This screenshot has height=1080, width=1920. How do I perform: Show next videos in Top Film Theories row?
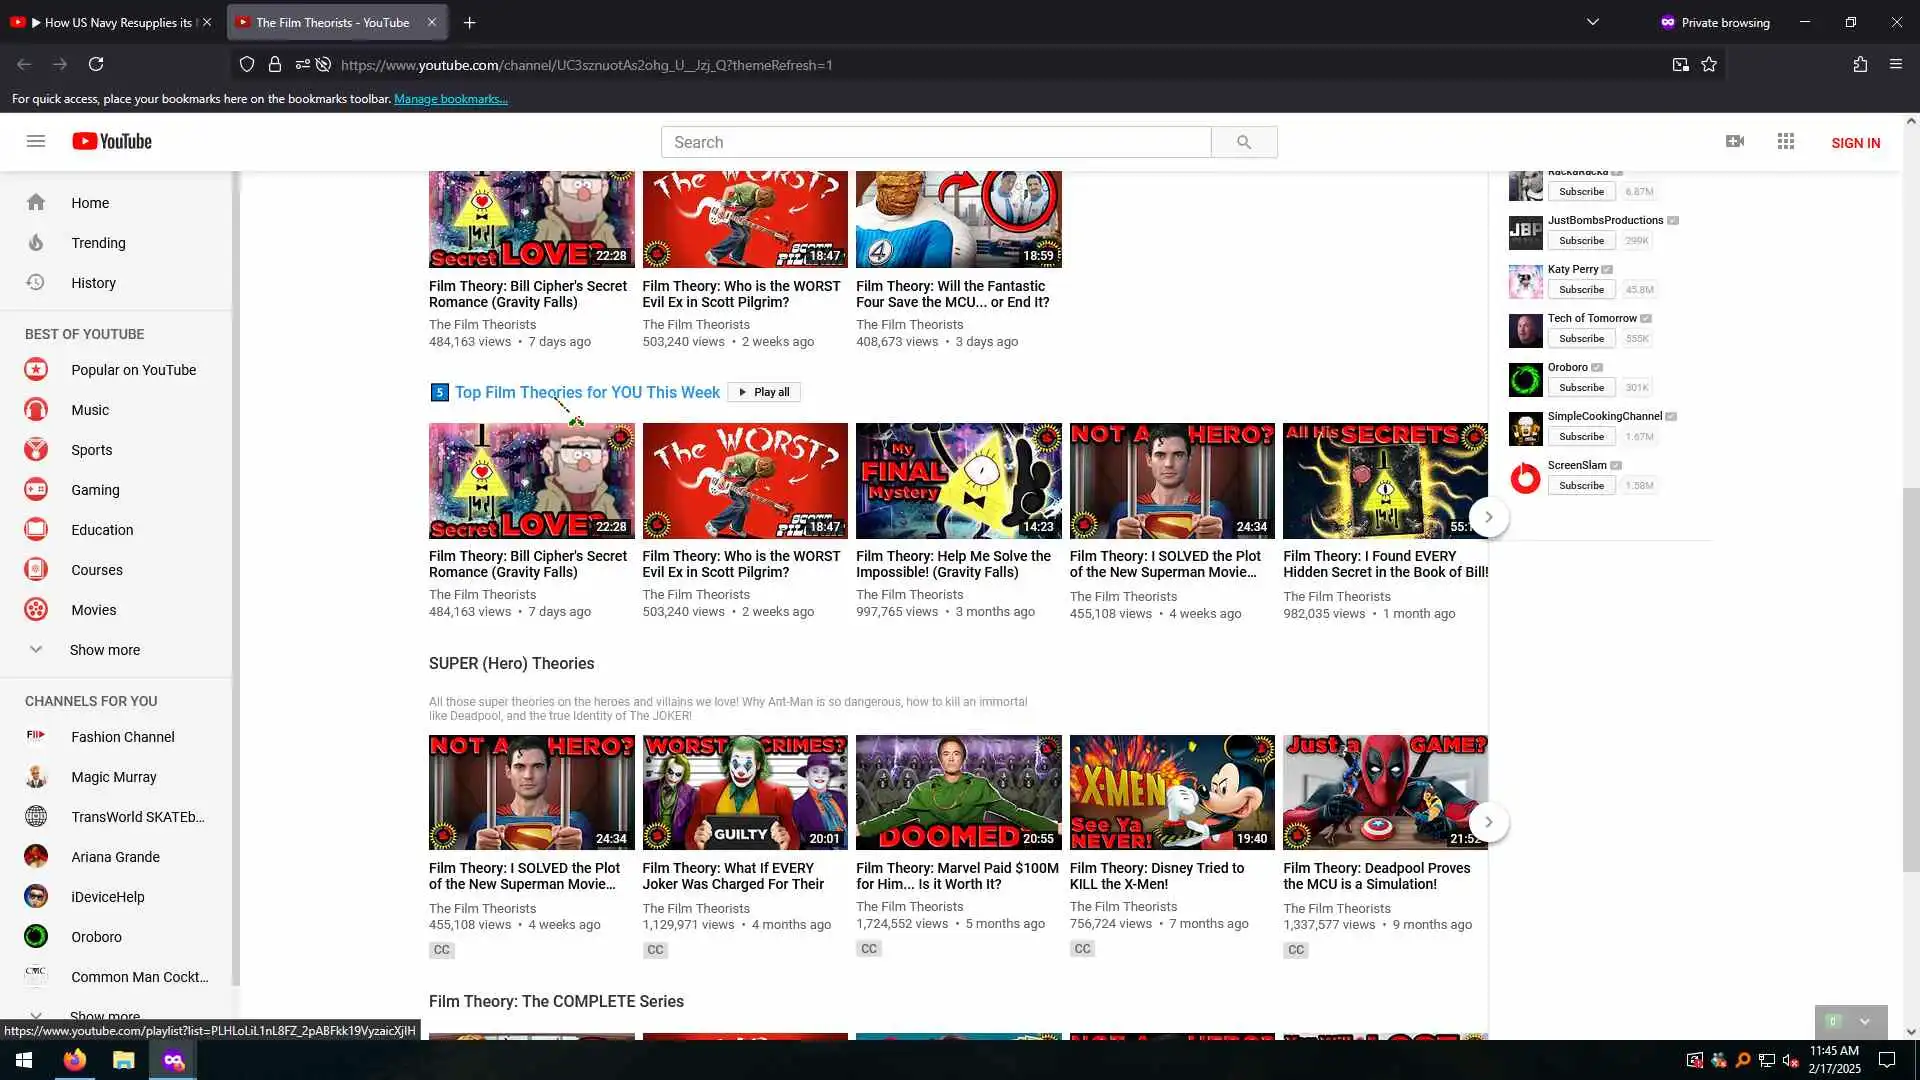coord(1488,517)
